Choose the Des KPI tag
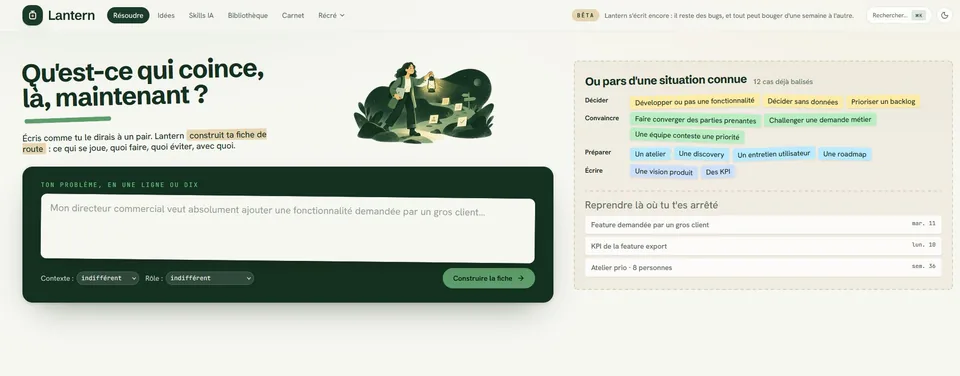960x376 pixels. click(718, 172)
